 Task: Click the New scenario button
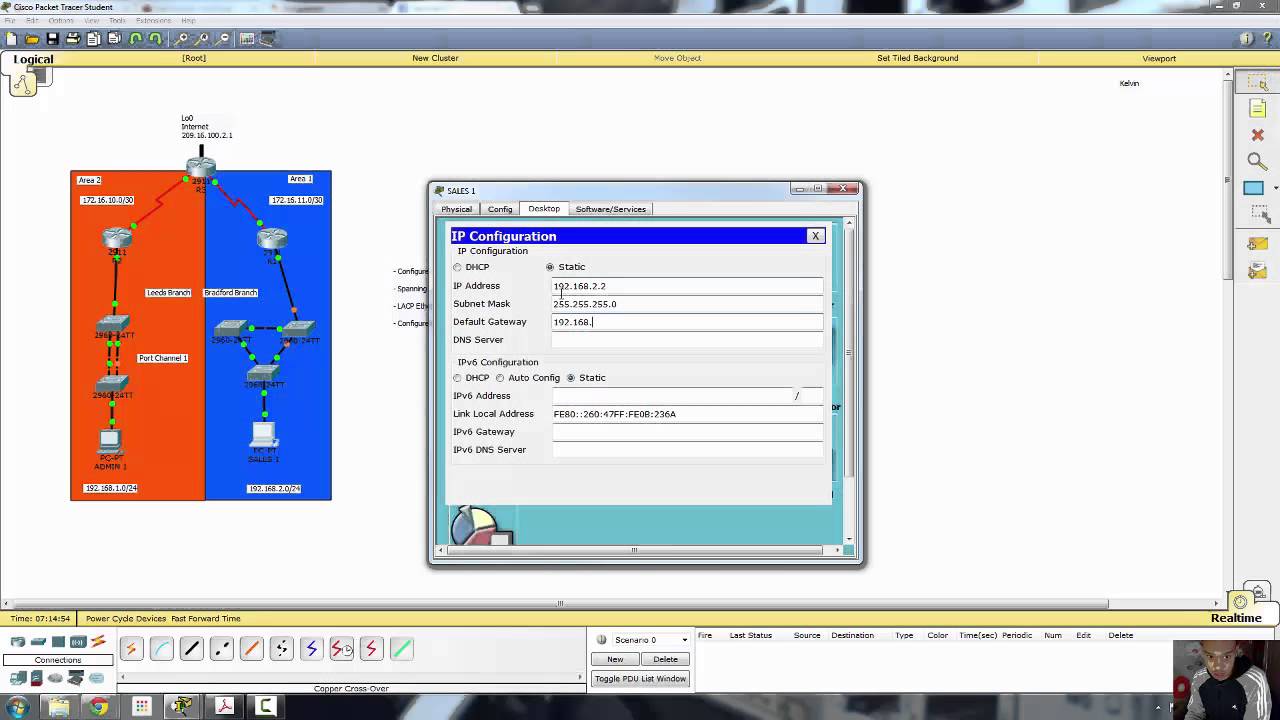point(615,659)
